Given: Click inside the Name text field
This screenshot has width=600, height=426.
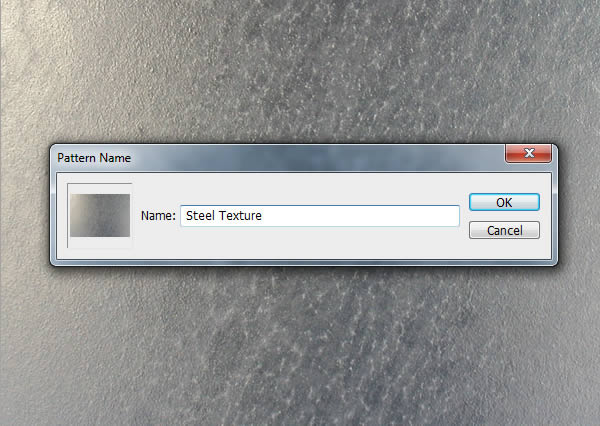Looking at the screenshot, I should pos(320,216).
